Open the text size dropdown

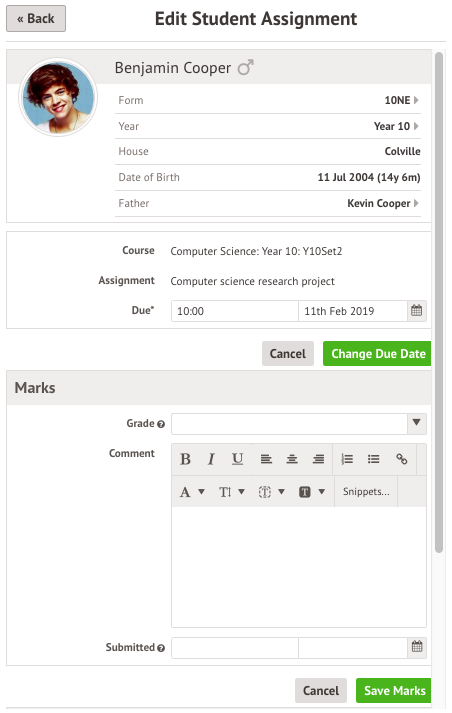click(232, 492)
